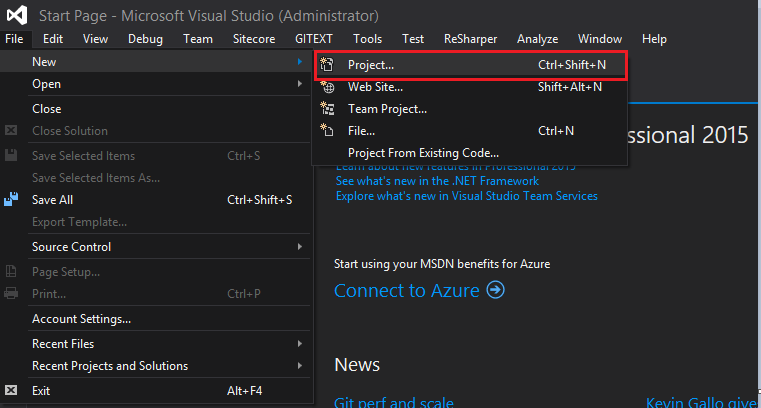Select Export Template... entry

click(155, 222)
